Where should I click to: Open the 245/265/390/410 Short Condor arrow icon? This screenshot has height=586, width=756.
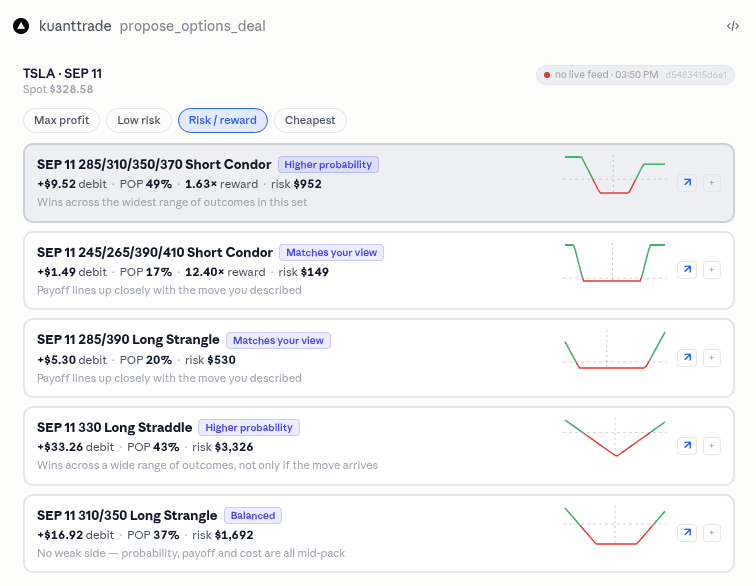(x=687, y=270)
